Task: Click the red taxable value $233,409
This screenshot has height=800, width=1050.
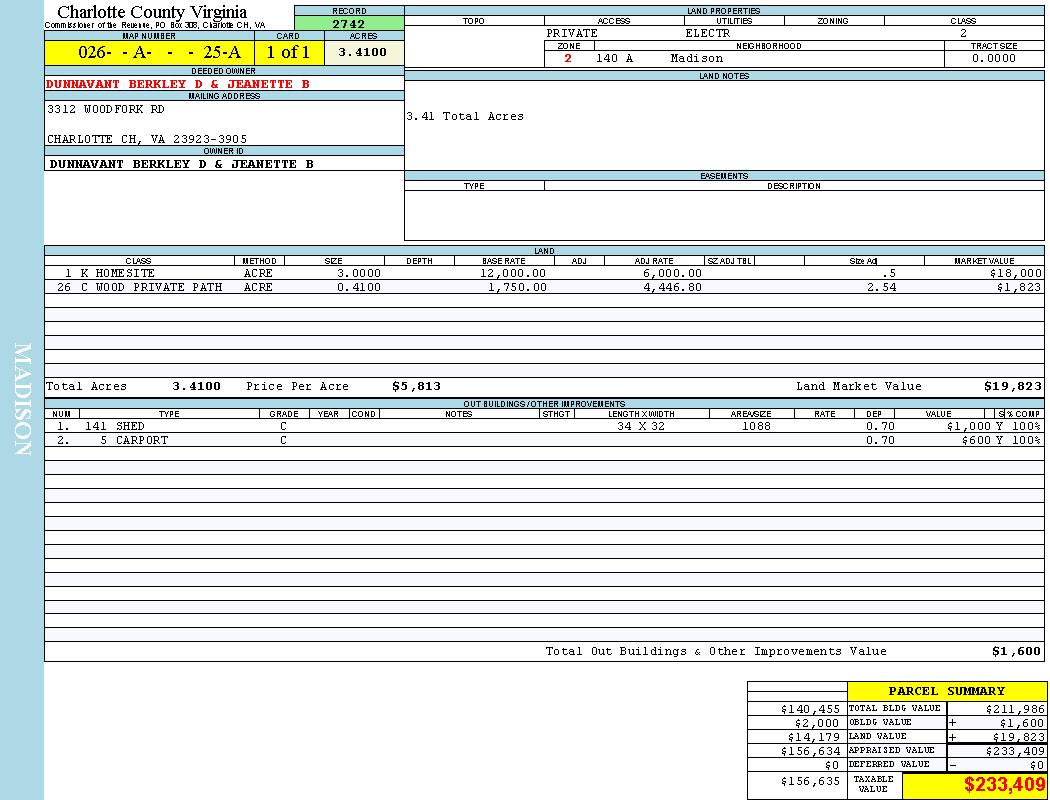Action: (1004, 785)
